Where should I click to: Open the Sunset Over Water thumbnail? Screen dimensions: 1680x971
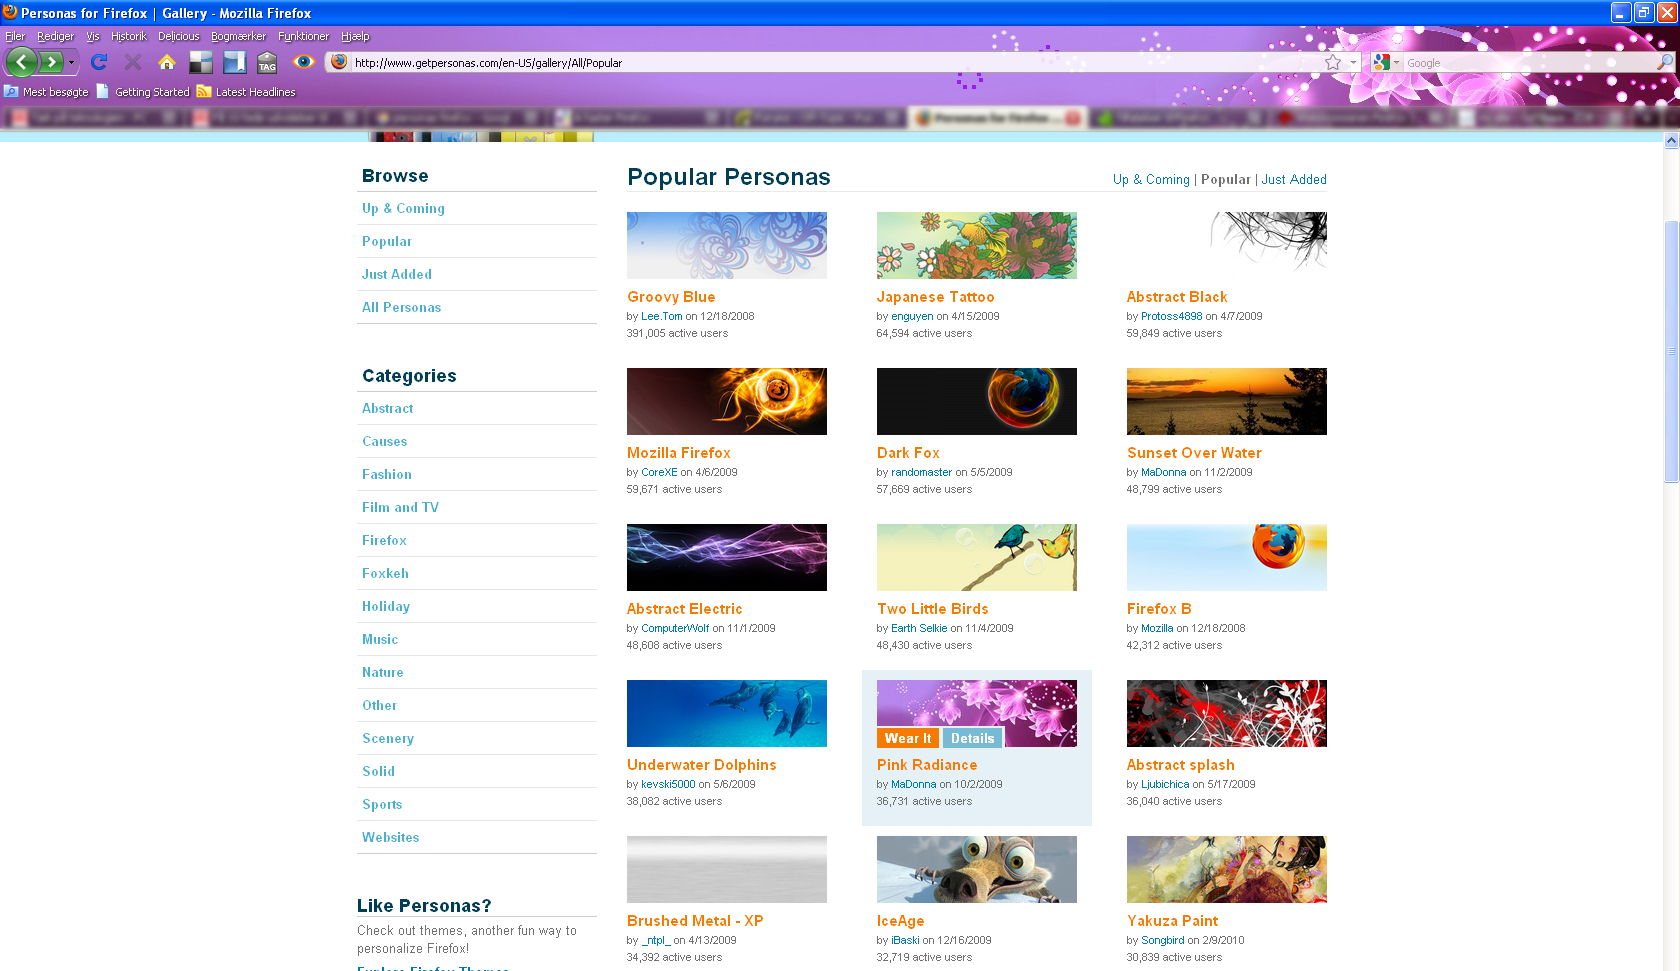click(x=1227, y=401)
